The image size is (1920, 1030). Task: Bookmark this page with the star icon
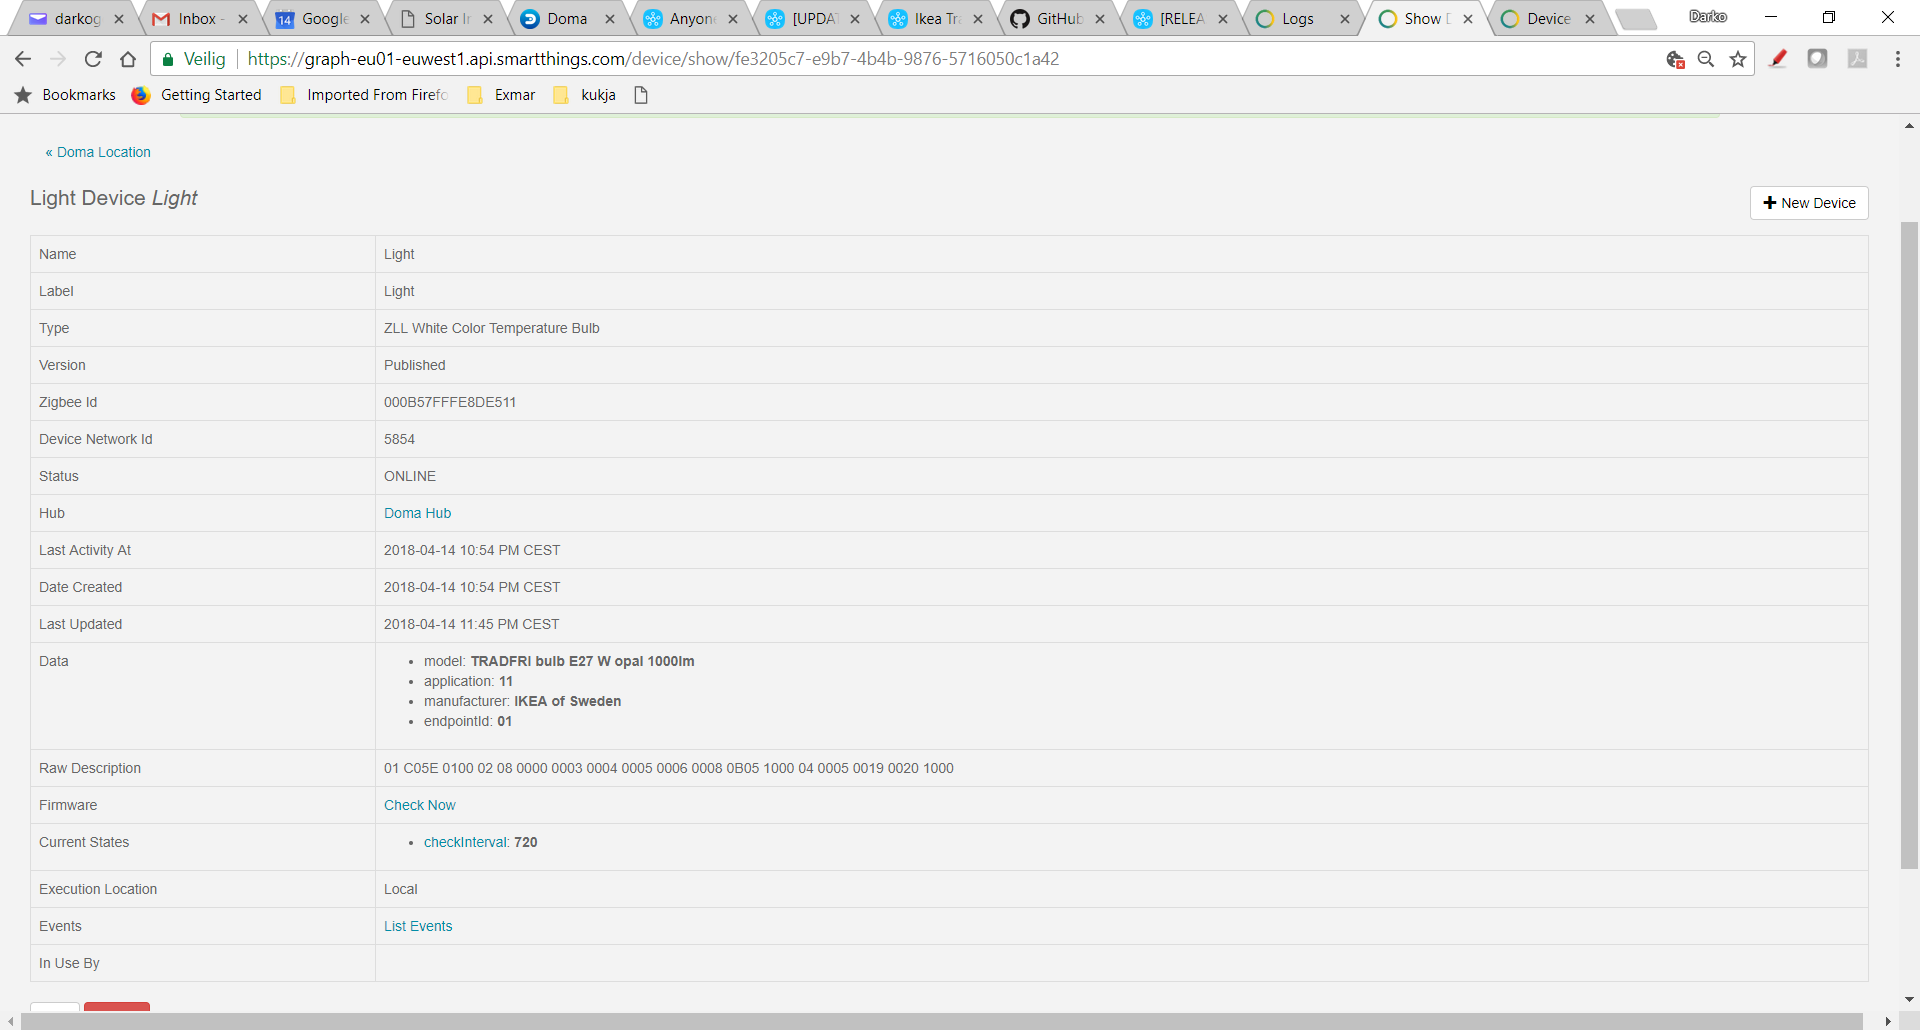pyautogui.click(x=1738, y=59)
